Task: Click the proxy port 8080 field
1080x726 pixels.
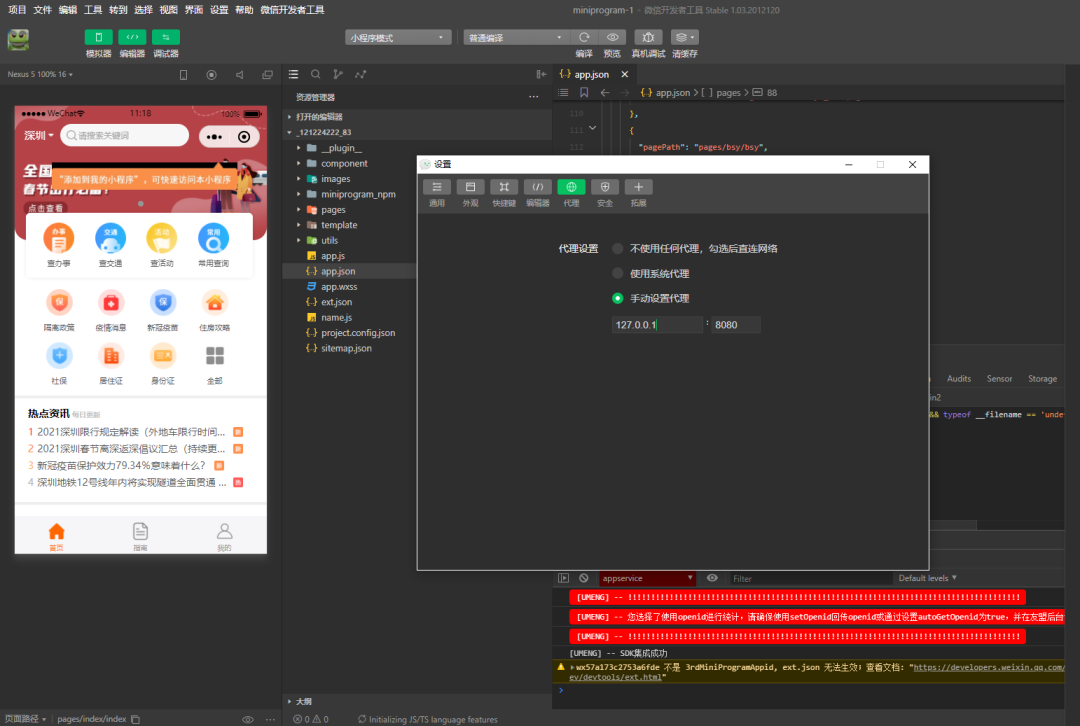Action: pos(736,324)
